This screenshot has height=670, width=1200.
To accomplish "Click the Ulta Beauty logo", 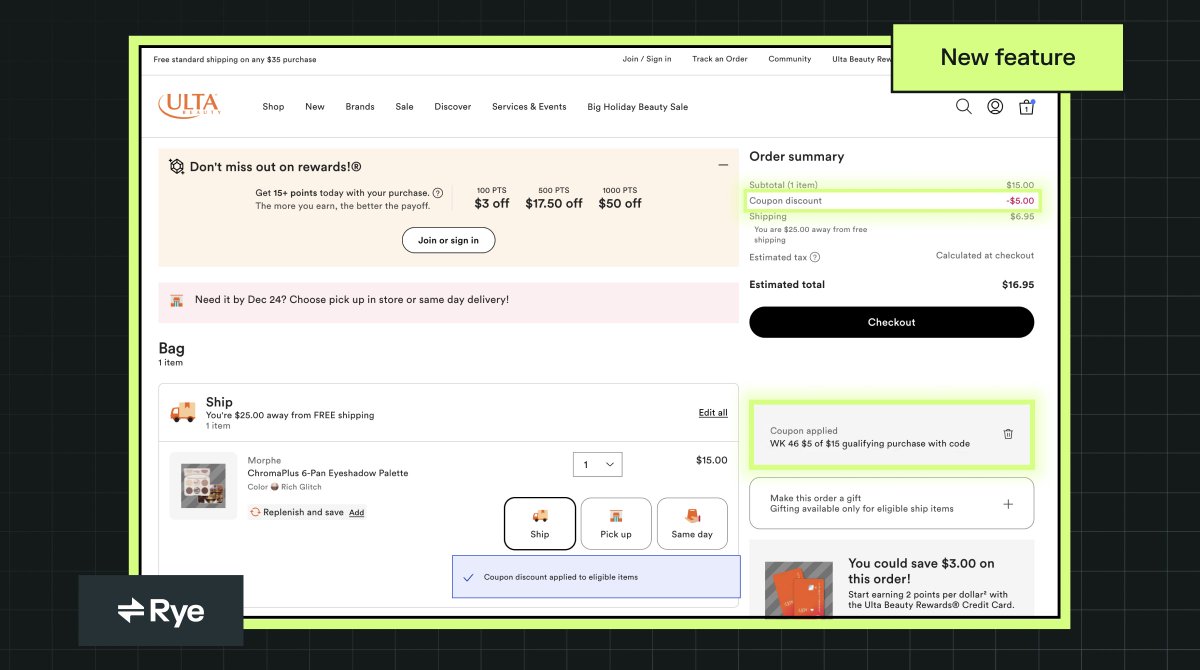I will pos(189,105).
